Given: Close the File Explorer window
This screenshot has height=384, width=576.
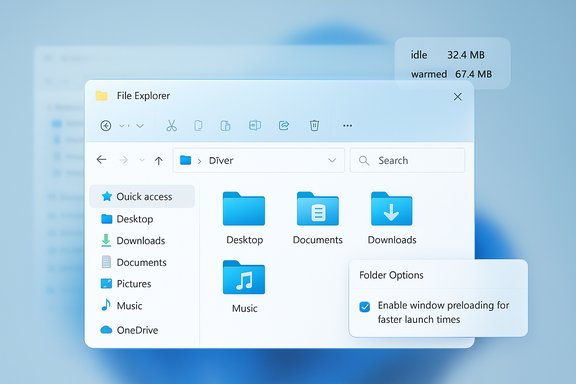Looking at the screenshot, I should click(458, 97).
